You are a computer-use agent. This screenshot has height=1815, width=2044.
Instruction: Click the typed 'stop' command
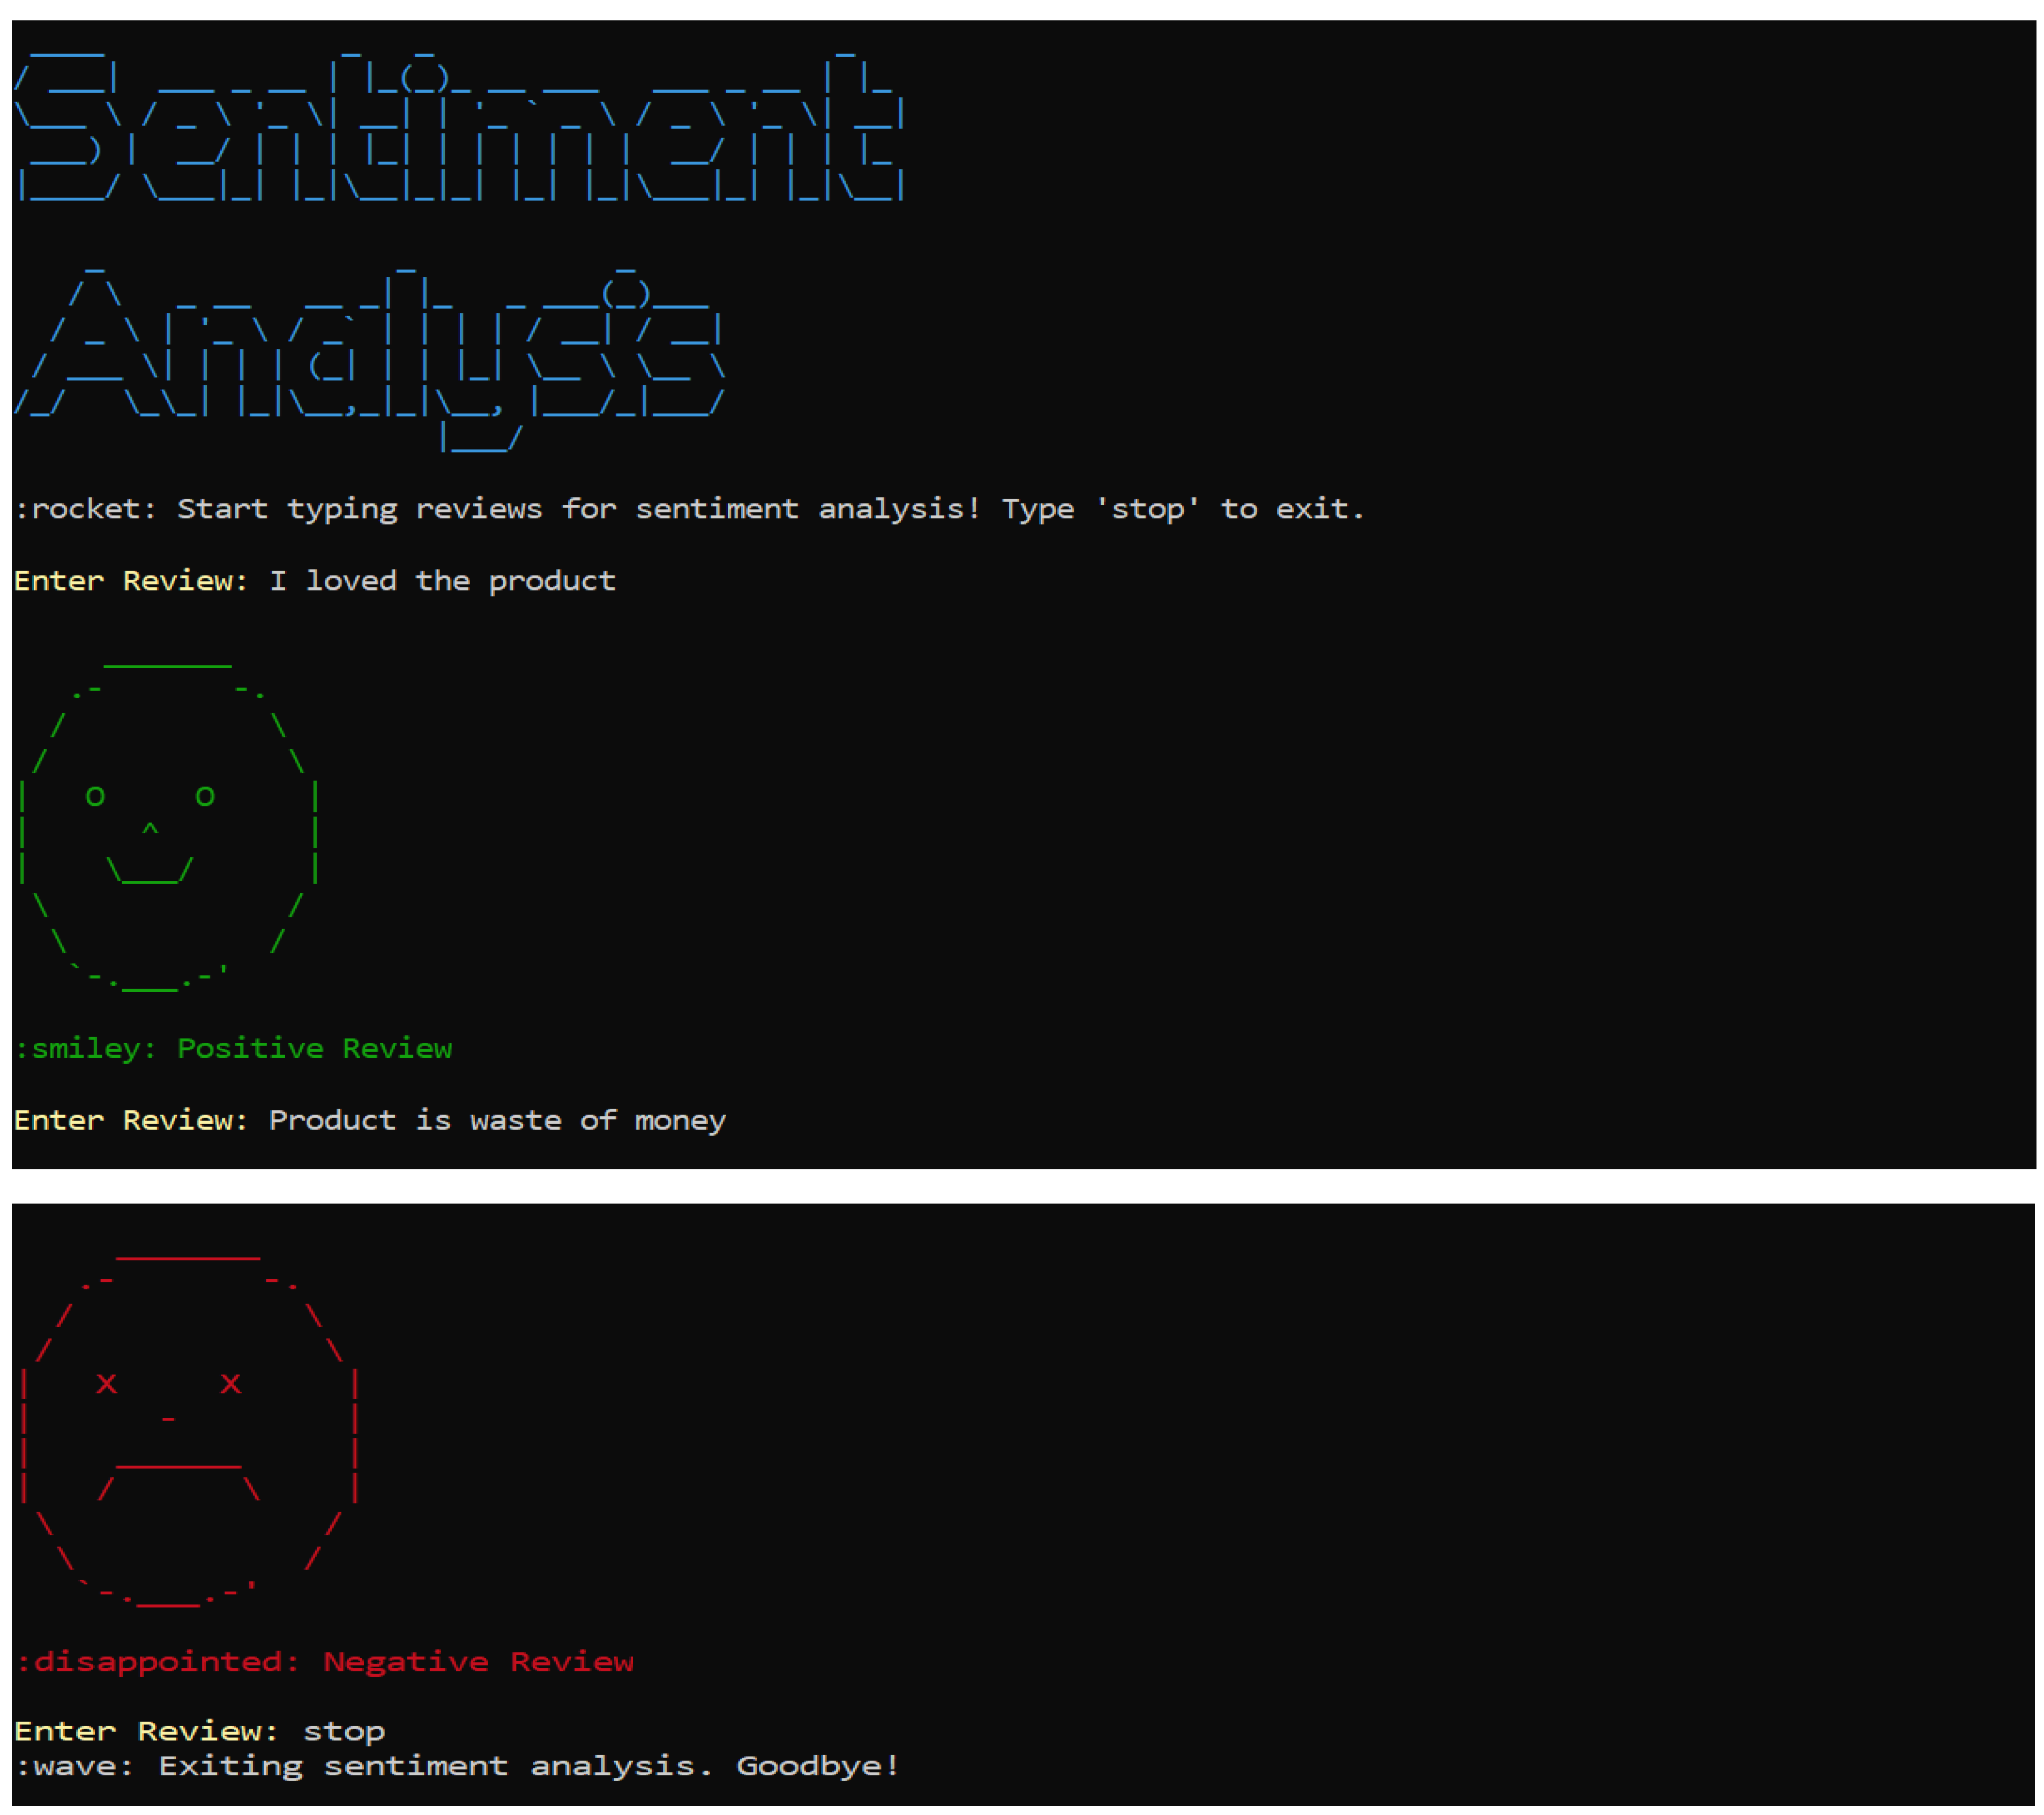[x=343, y=1731]
